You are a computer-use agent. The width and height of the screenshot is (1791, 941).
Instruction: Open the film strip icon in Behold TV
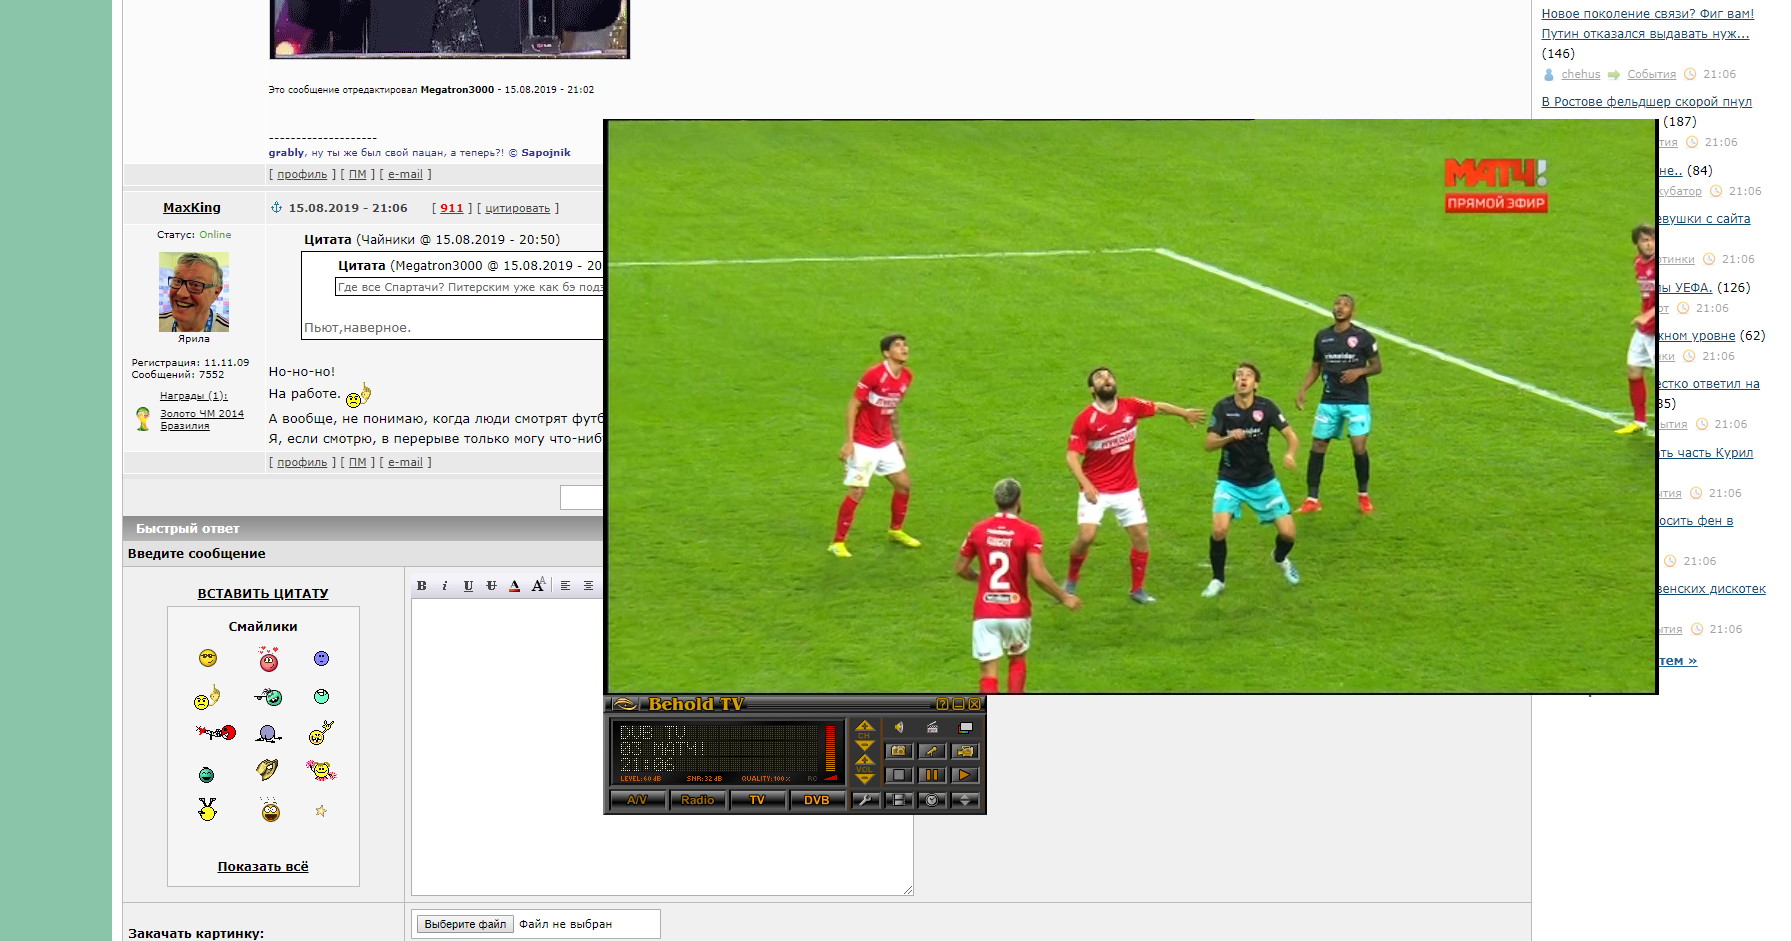(x=899, y=800)
